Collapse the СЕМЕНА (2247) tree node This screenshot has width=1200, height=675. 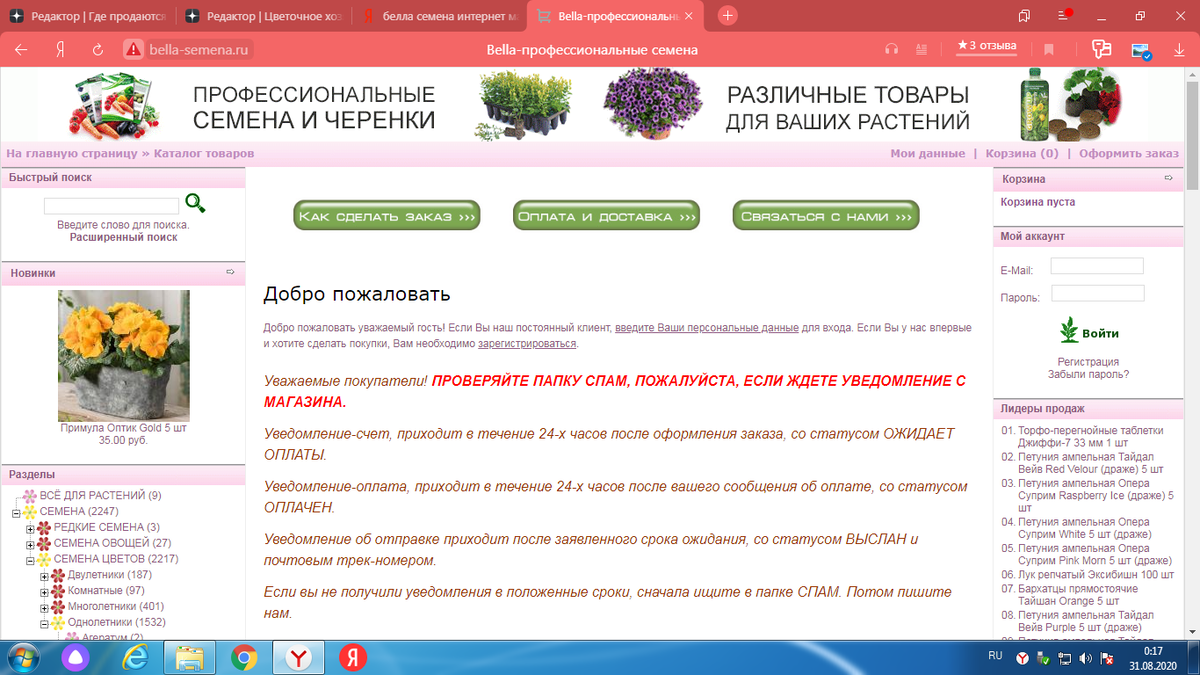click(16, 513)
